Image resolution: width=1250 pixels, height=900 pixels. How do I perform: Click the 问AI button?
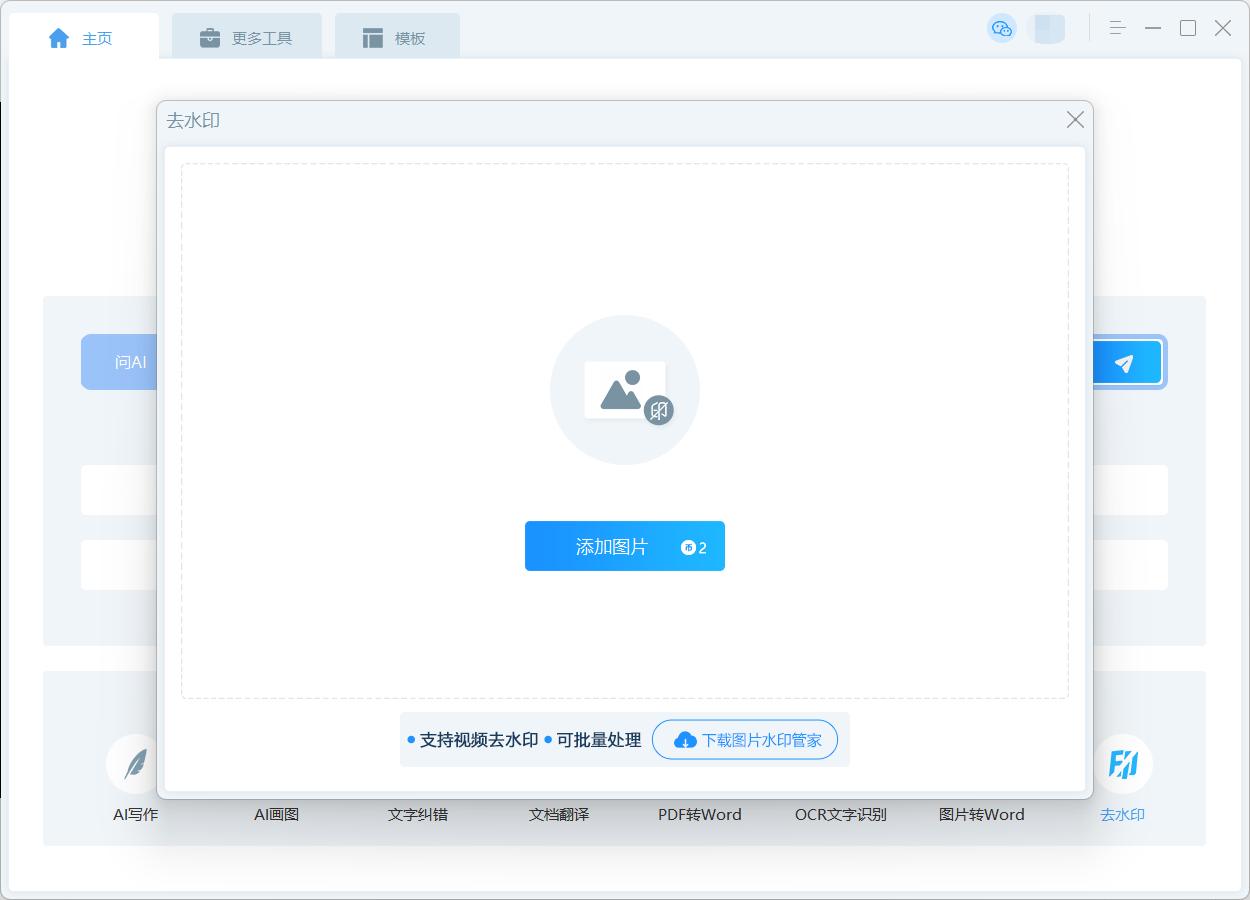[120, 362]
